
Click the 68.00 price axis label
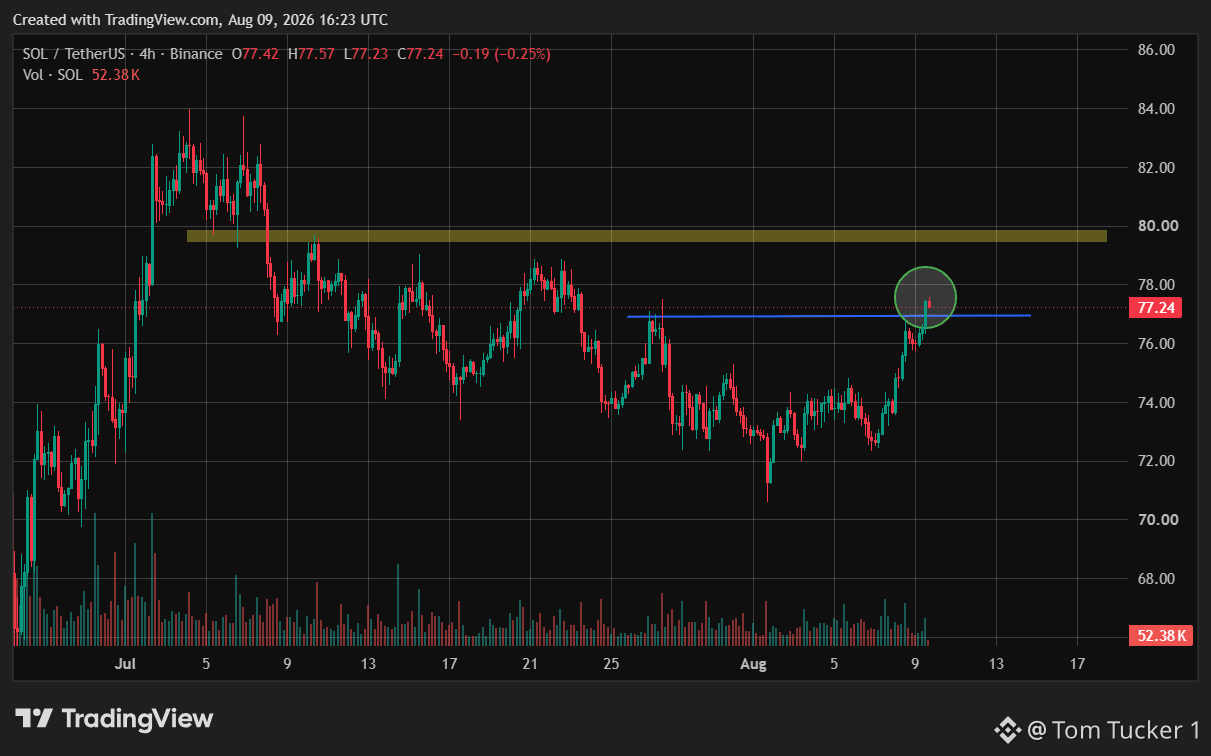coord(1155,579)
